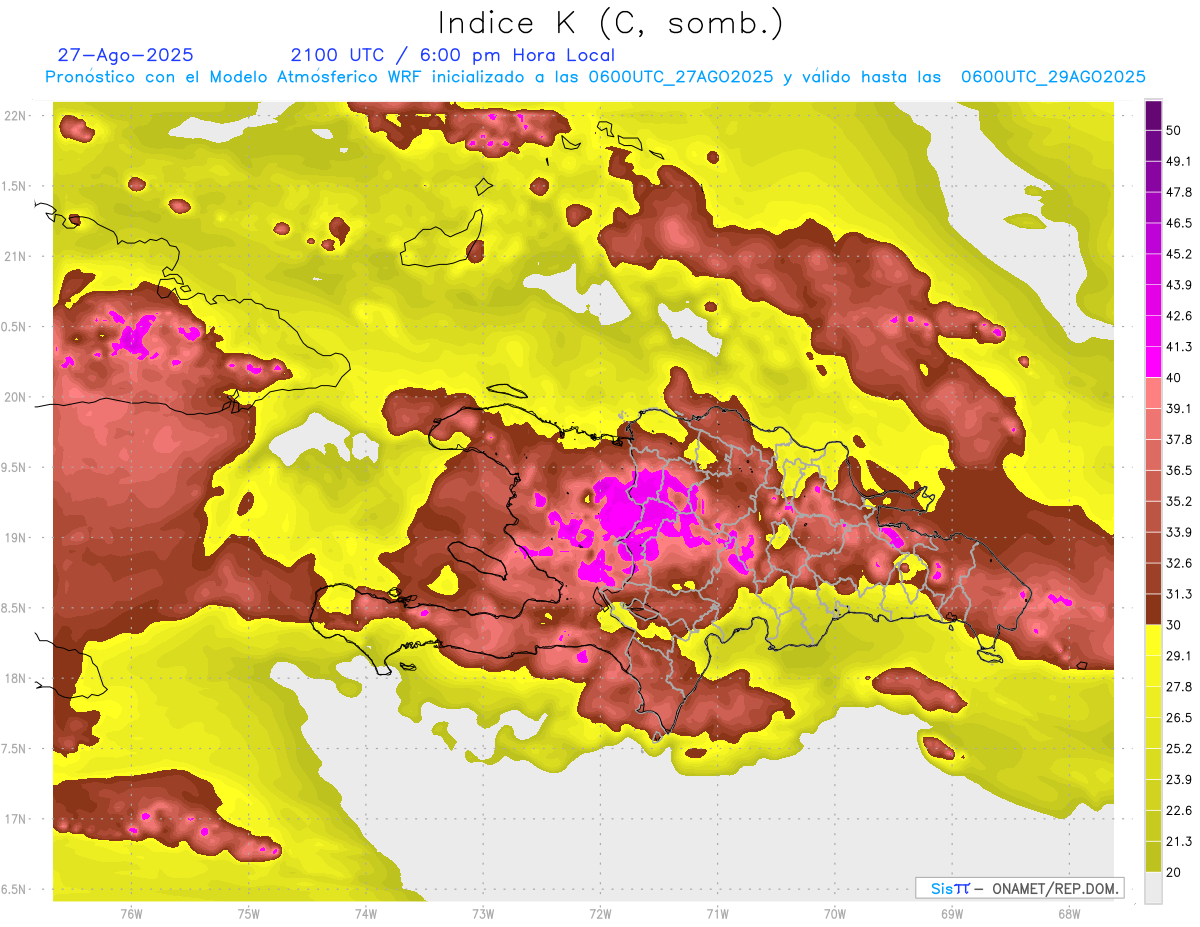Click the colorbar label "50"
This screenshot has height=927, width=1200.
[1175, 131]
